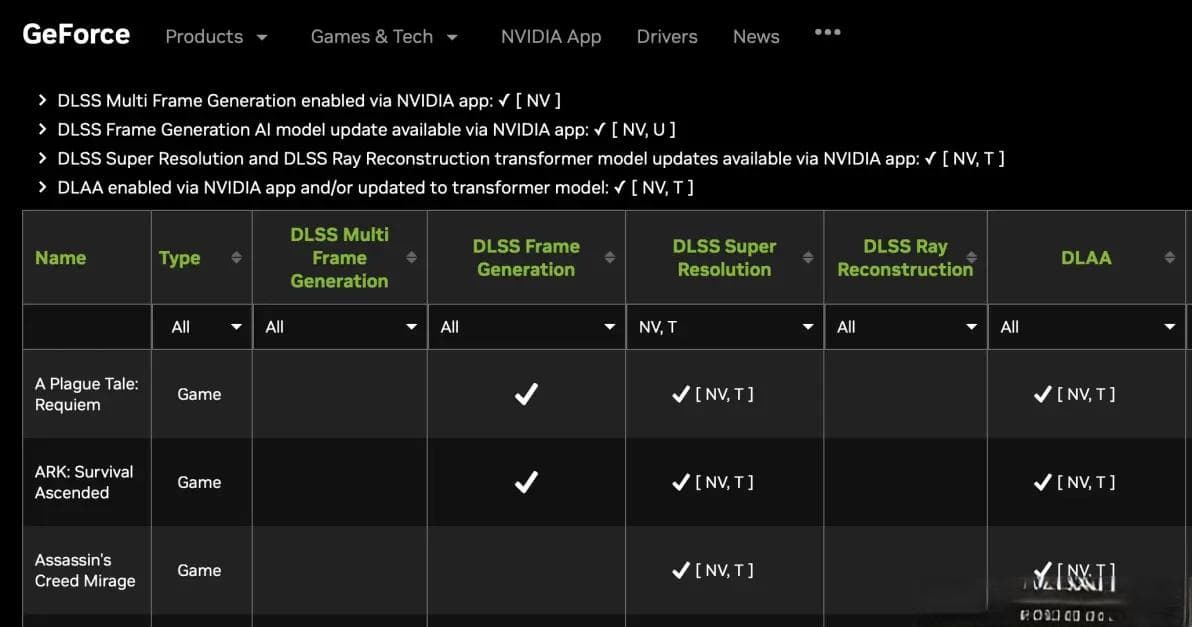Expand the DLSS Frame Generation AI model note
This screenshot has height=627, width=1192.
point(43,129)
